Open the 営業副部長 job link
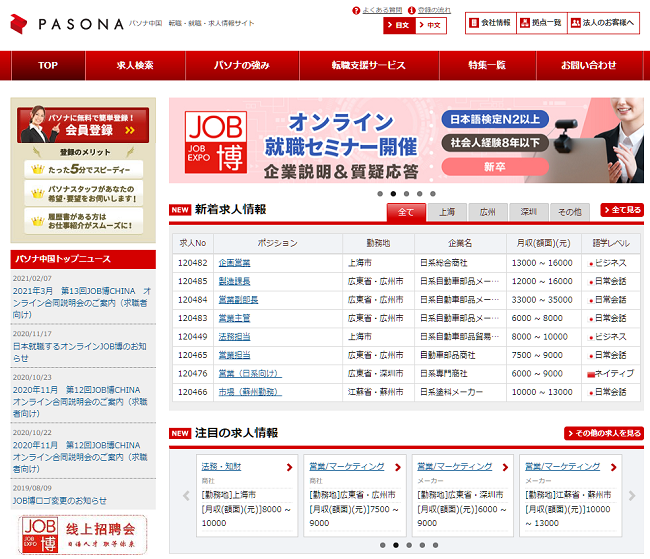 click(238, 300)
